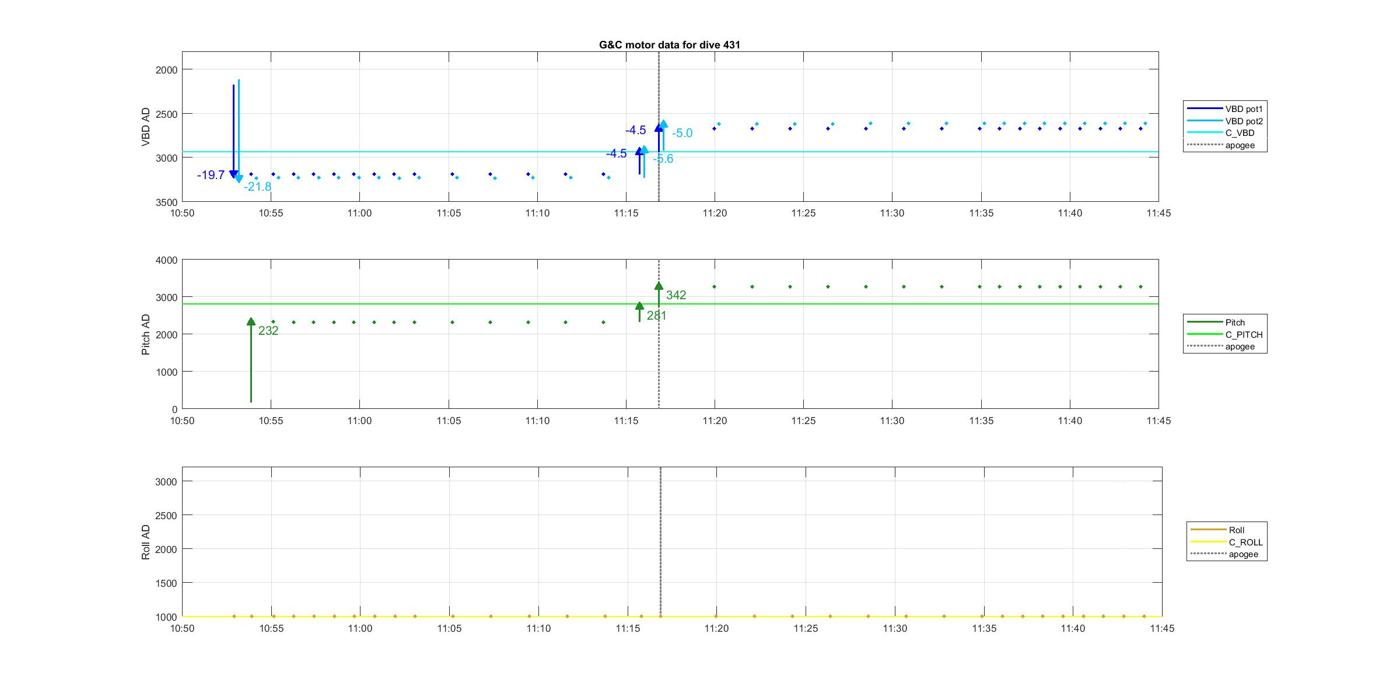The height and width of the screenshot is (693, 1400).
Task: Click the dark blue VBD pot1 legend line sample
Action: (x=1204, y=108)
